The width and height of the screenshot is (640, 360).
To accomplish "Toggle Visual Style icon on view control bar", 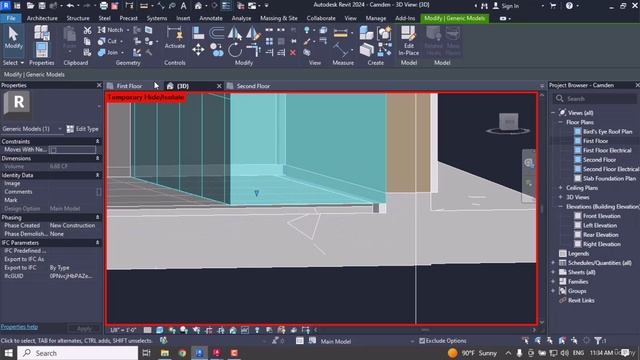I will (160, 330).
